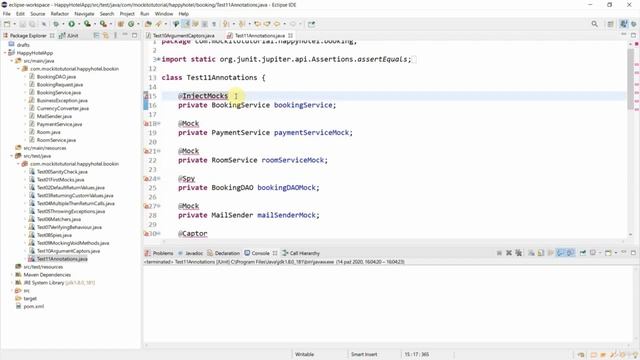Image resolution: width=640 pixels, height=360 pixels.
Task: Click Collapse All icon in Package Explorer
Action: [x=97, y=36]
